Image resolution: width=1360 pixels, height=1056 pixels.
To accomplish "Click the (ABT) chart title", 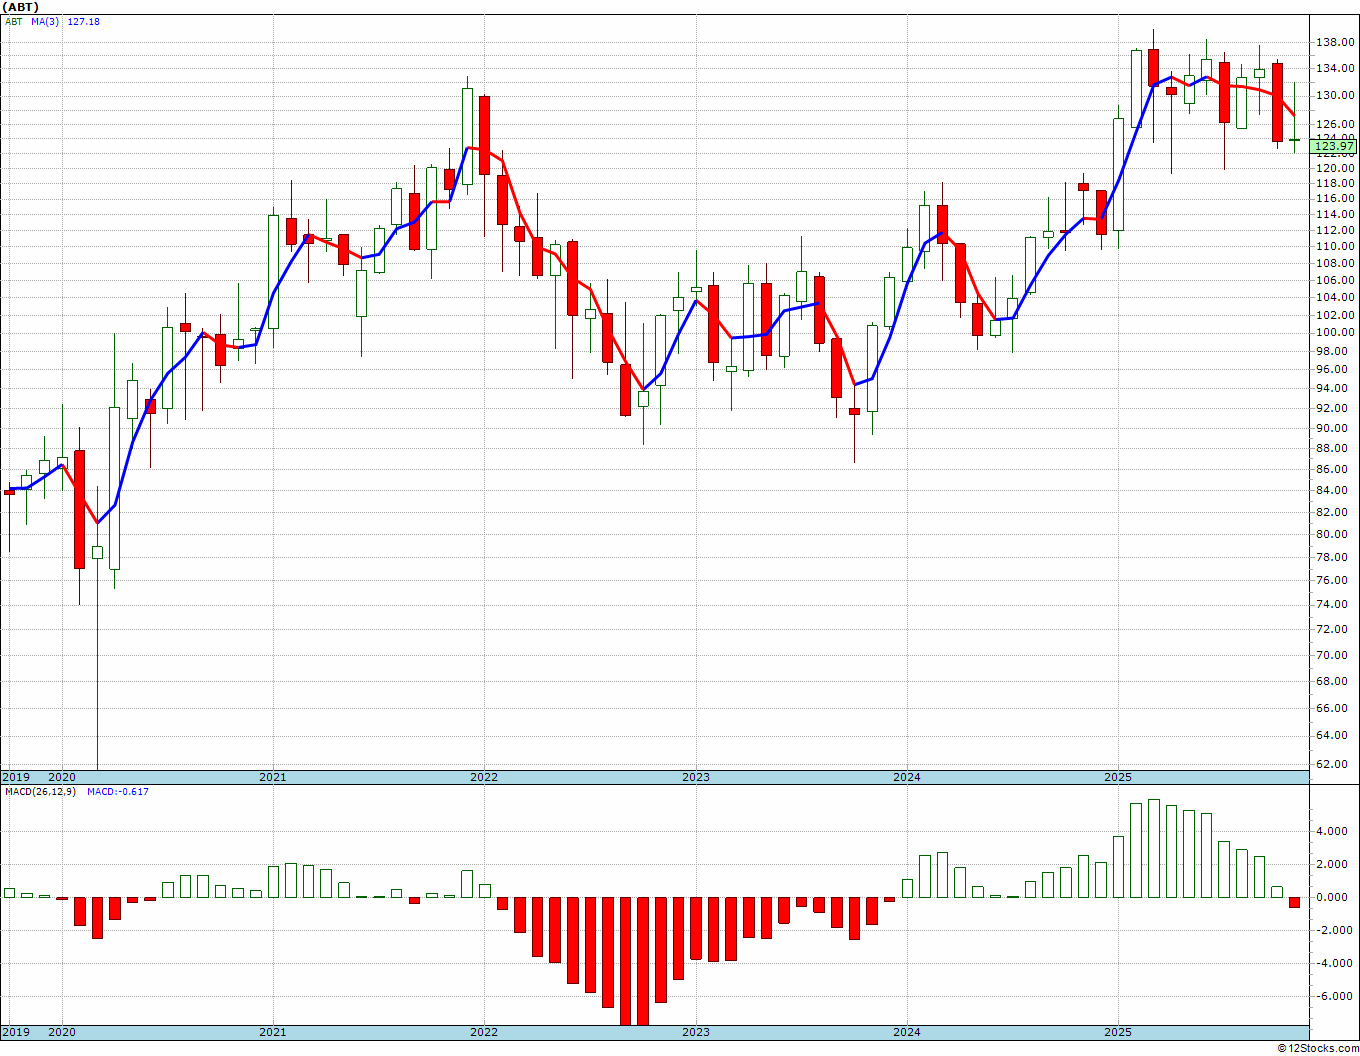I will [x=20, y=7].
